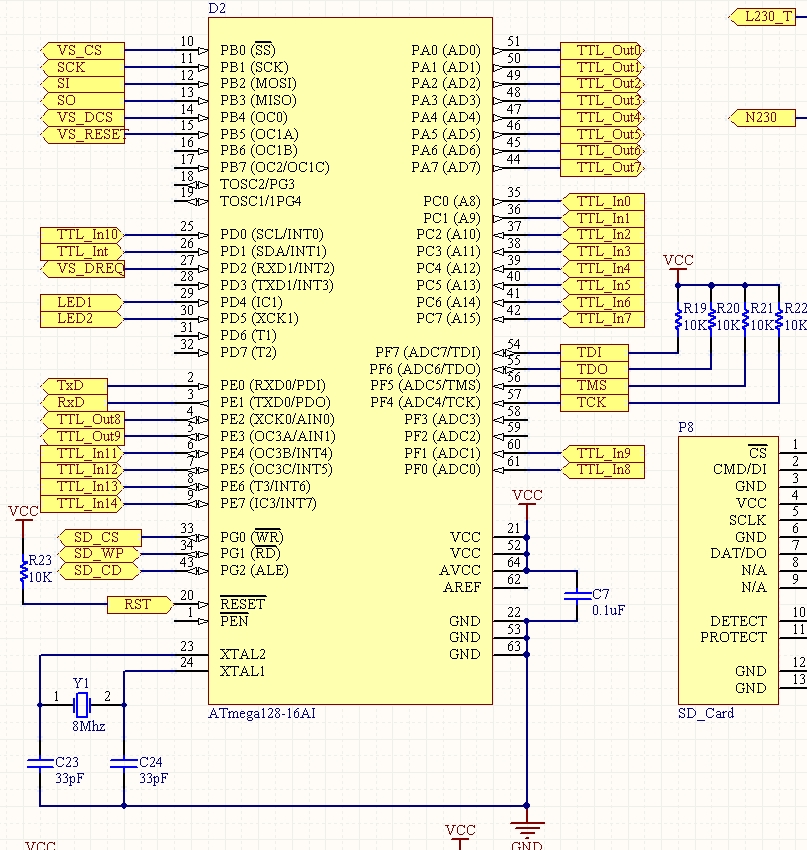The height and width of the screenshot is (850, 807).
Task: Click the TTL_In12 port
Action: 82,469
